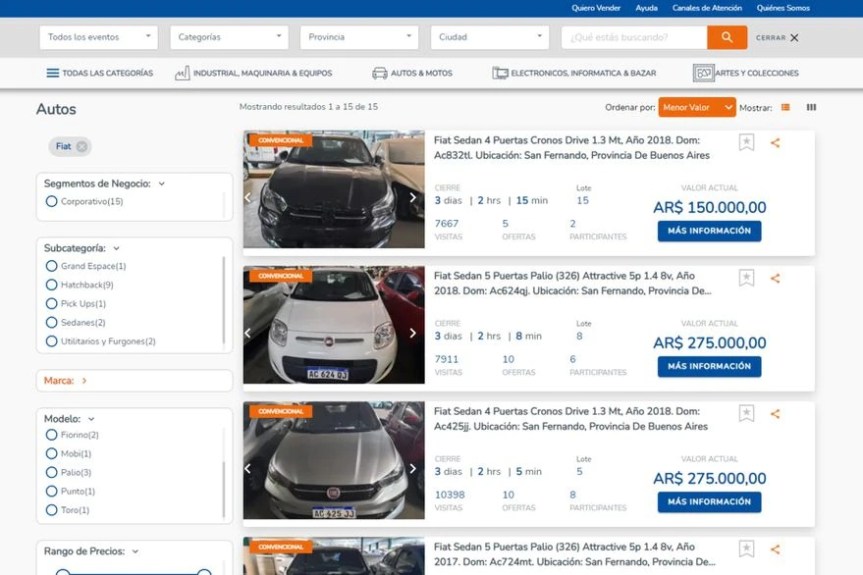
Task: Choose the Palio(3) model filter
Action: pos(52,472)
